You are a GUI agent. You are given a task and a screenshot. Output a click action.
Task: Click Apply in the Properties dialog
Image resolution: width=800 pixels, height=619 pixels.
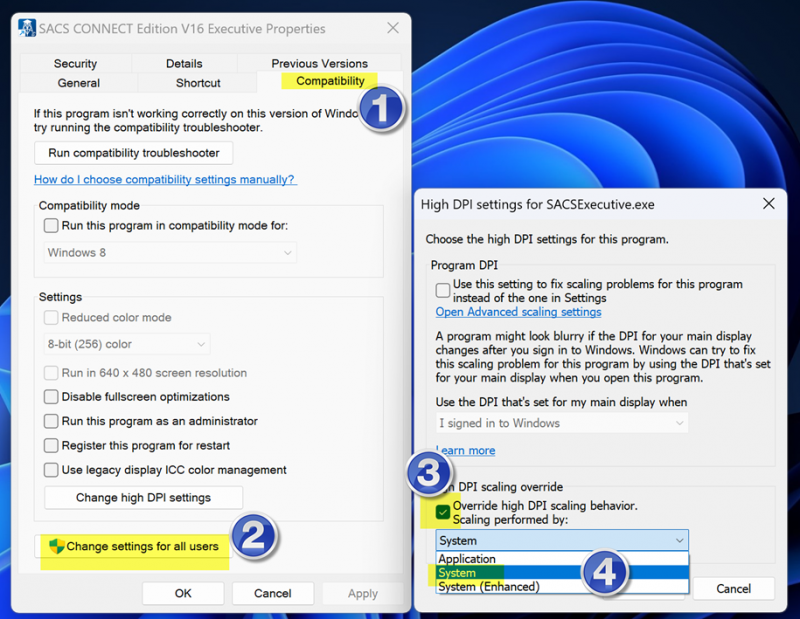pyautogui.click(x=363, y=593)
